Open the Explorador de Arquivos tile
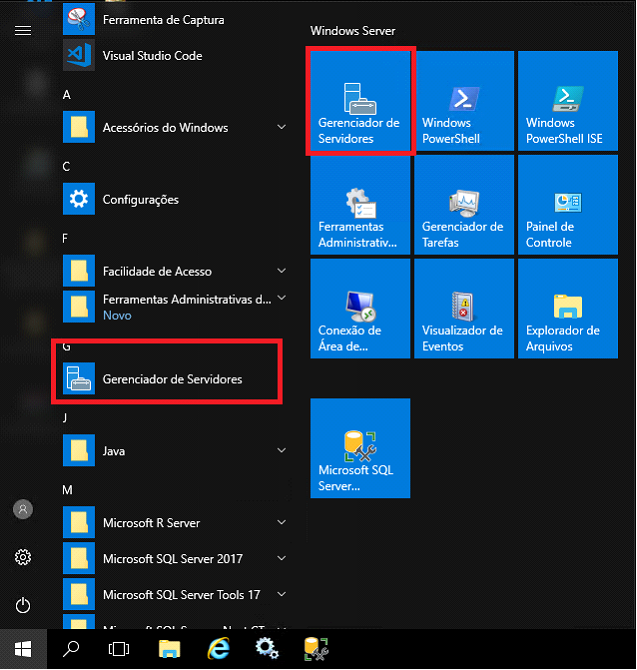The image size is (637, 670). point(568,309)
